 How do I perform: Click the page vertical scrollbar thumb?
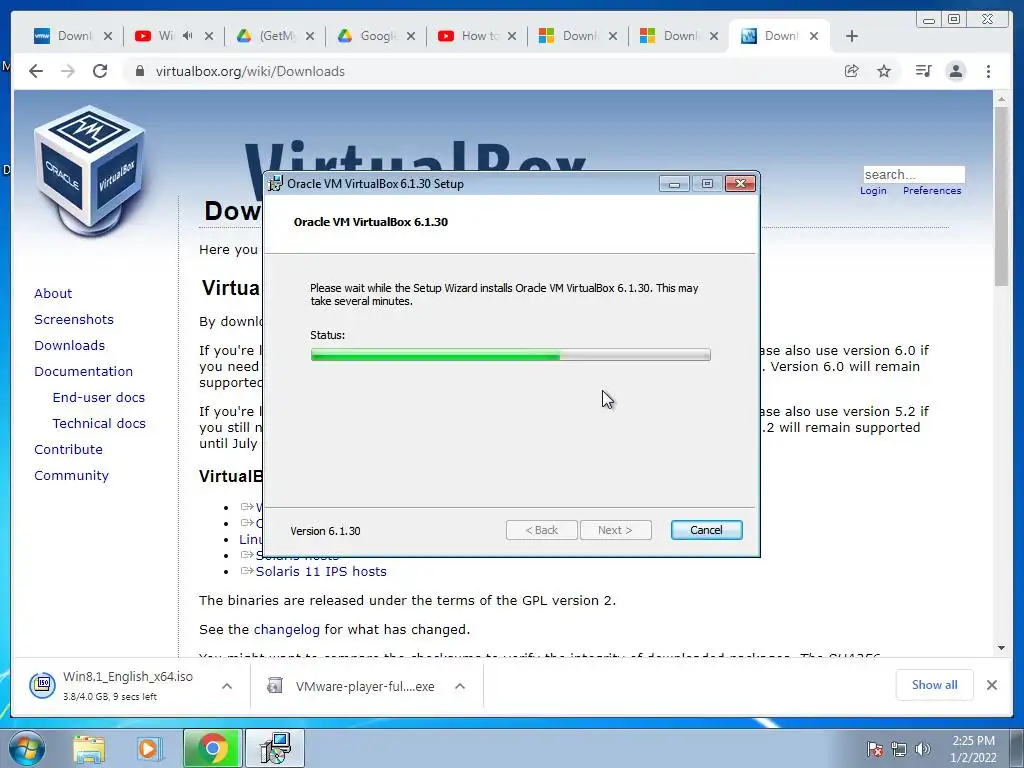coord(1001,196)
